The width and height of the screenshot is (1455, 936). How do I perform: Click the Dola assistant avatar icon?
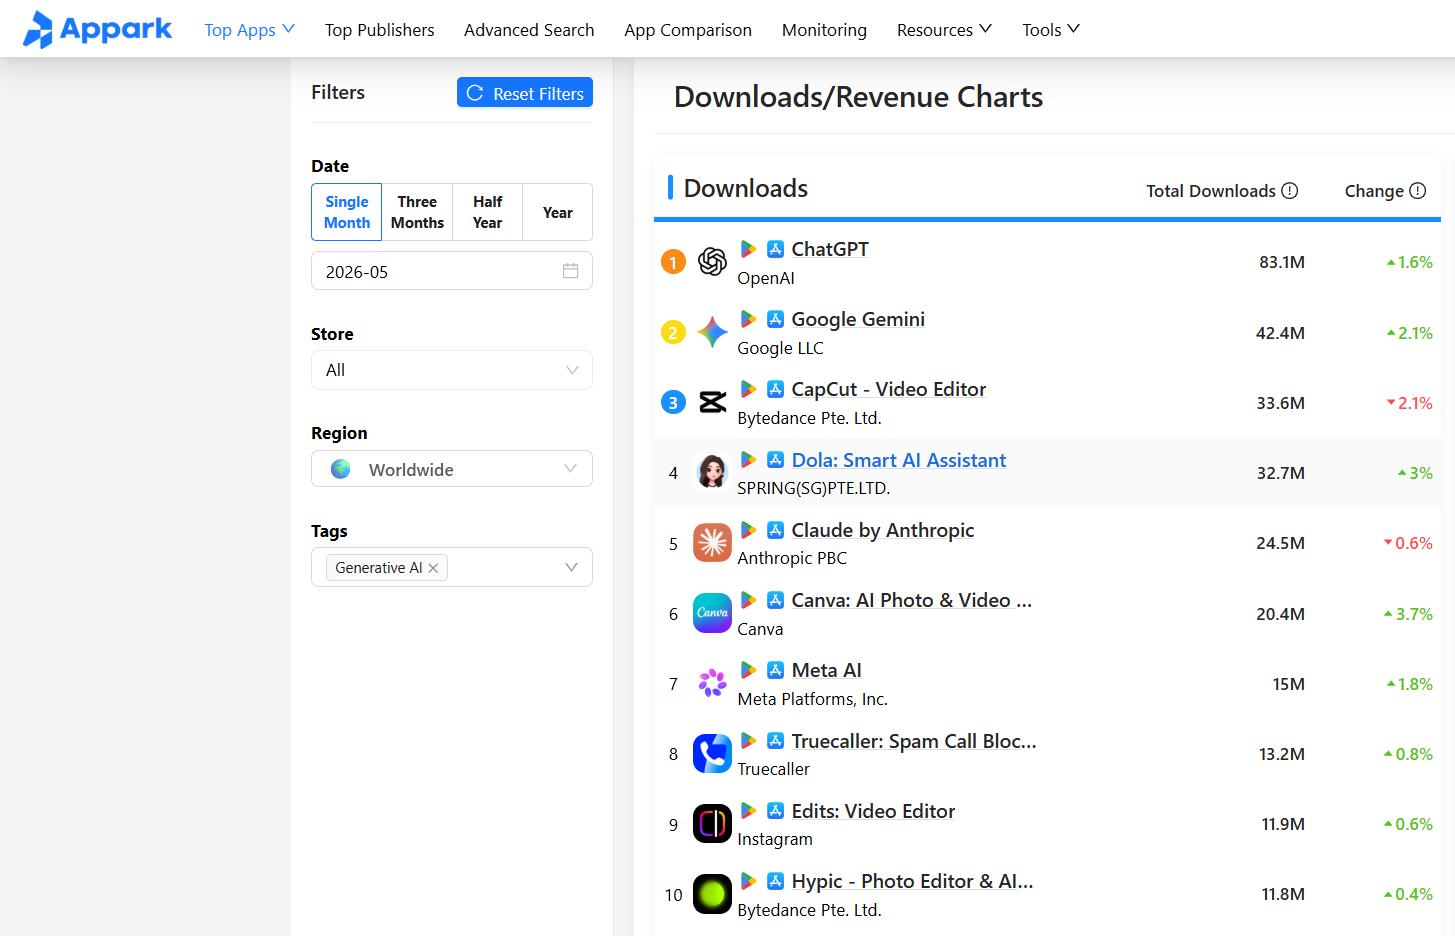pos(712,472)
